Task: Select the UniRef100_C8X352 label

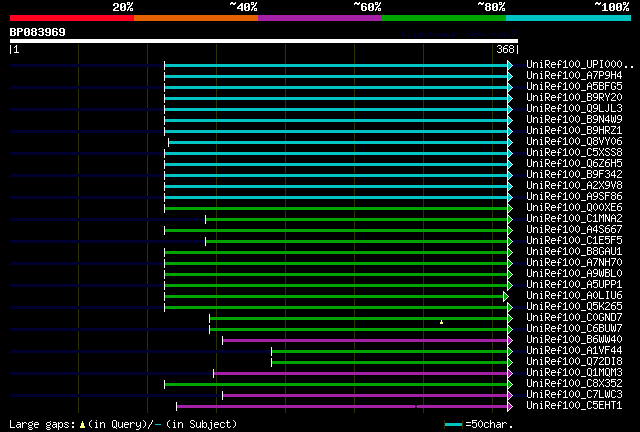Action: tap(574, 384)
